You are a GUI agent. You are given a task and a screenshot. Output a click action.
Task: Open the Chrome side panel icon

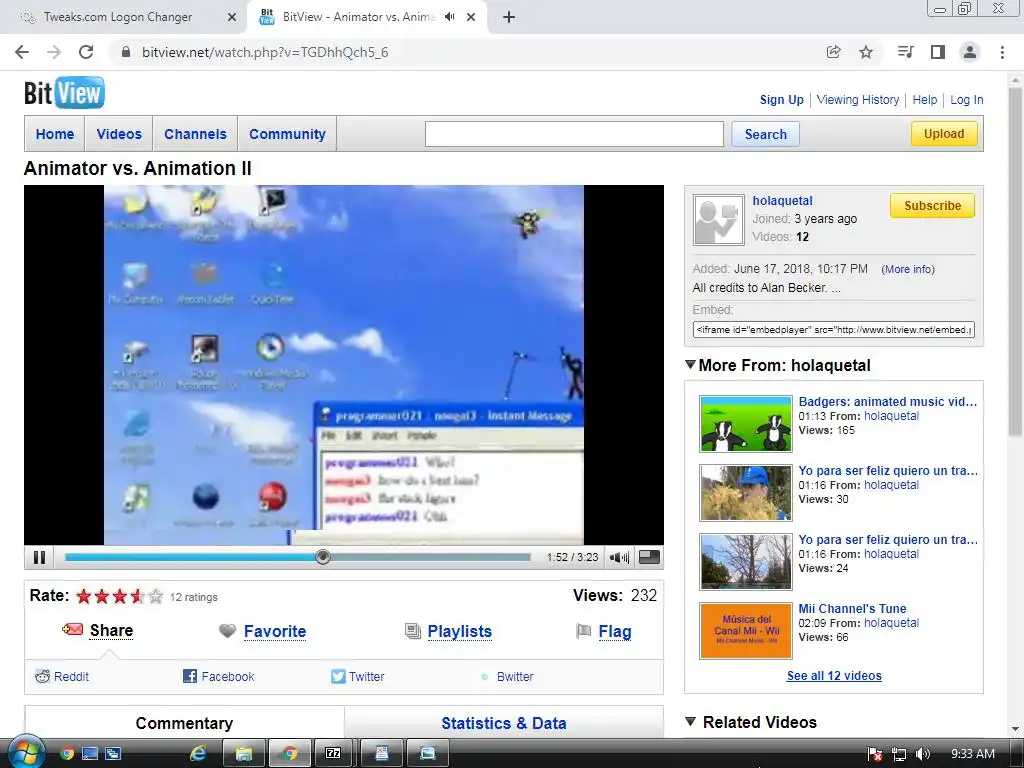(x=938, y=52)
